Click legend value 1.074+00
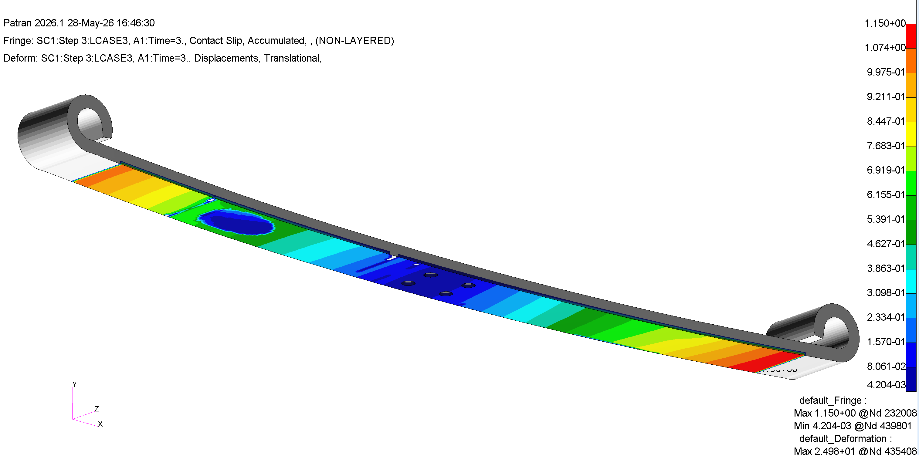The height and width of the screenshot is (455, 919). (x=885, y=47)
